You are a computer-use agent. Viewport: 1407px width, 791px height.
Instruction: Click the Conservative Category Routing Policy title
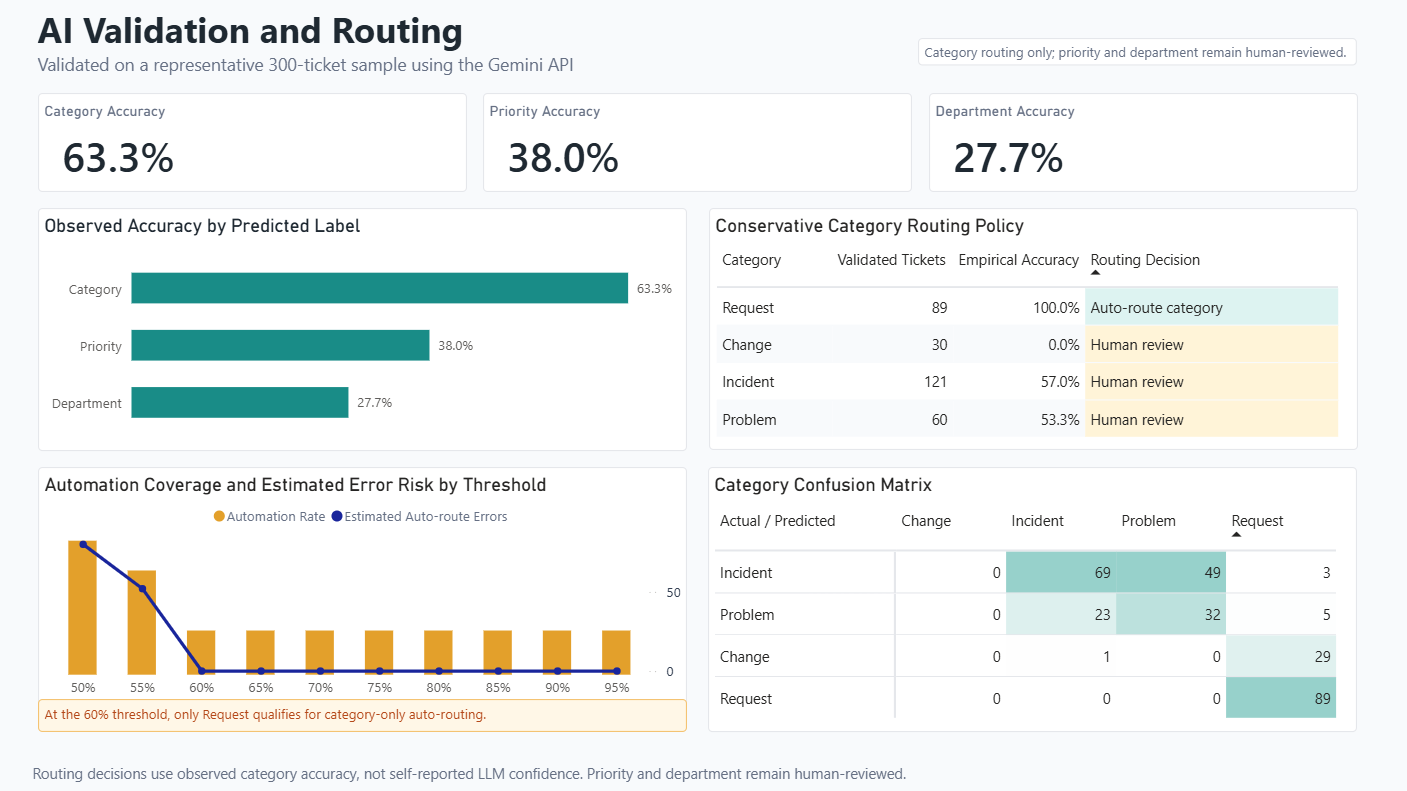(869, 226)
